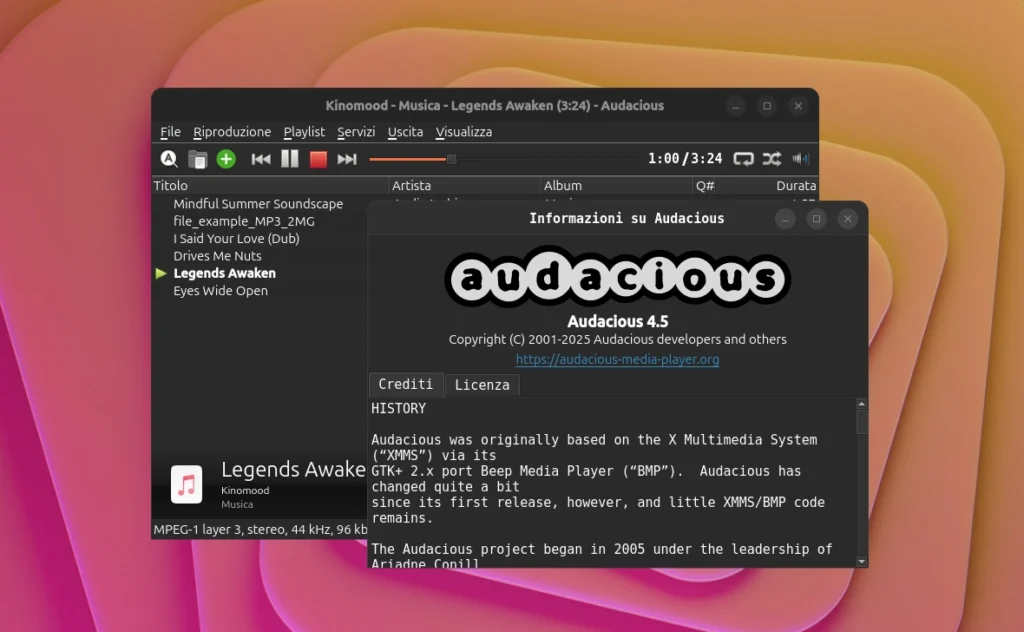Select the Crediti button
Screen dimensions: 1024x632
click(406, 384)
